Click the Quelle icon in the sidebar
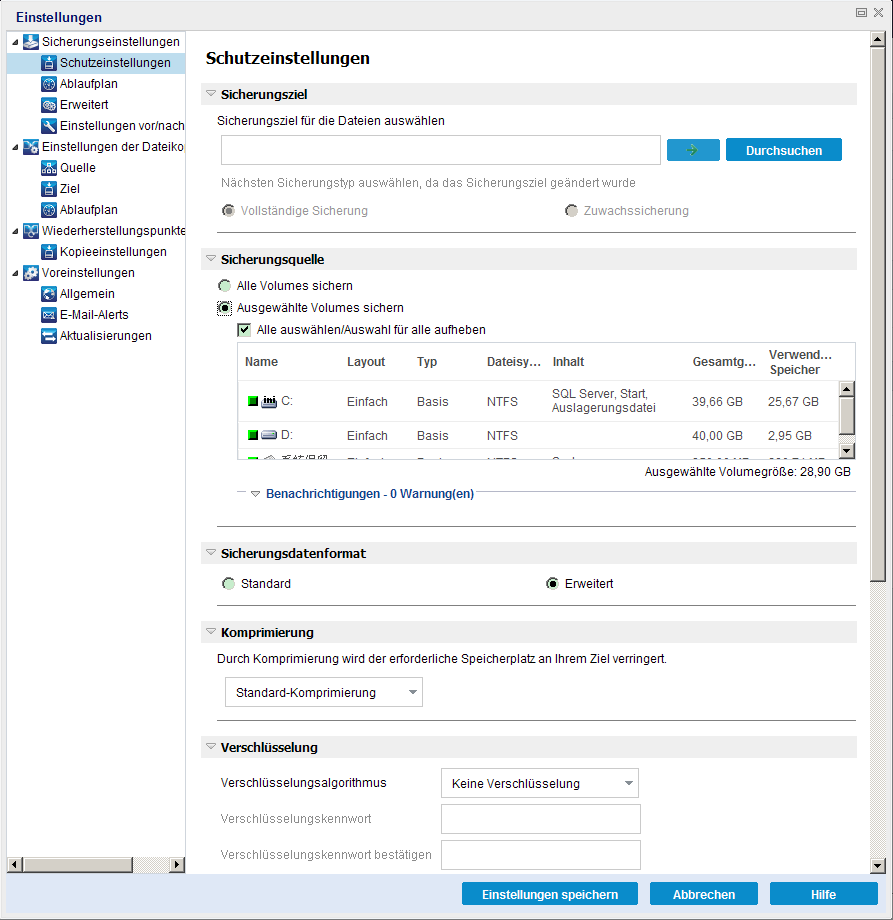The height and width of the screenshot is (920, 893). 49,168
